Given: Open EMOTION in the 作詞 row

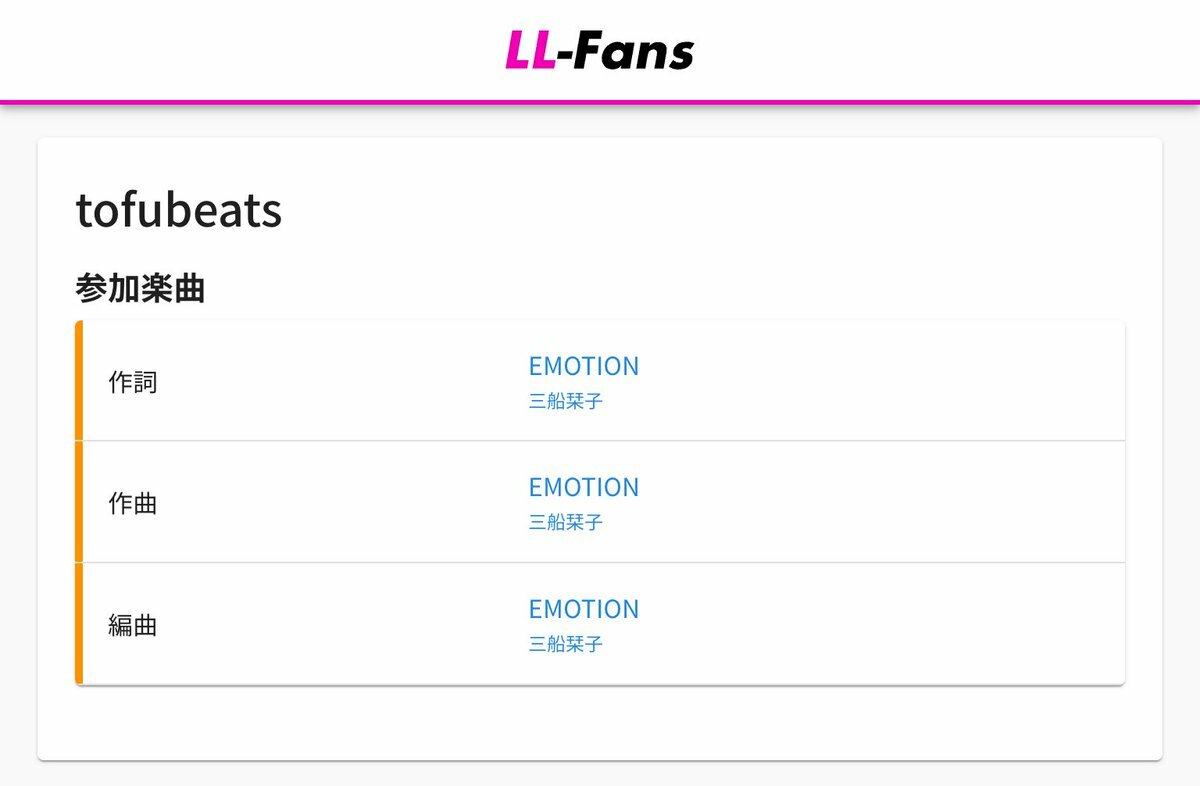Looking at the screenshot, I should [x=584, y=366].
